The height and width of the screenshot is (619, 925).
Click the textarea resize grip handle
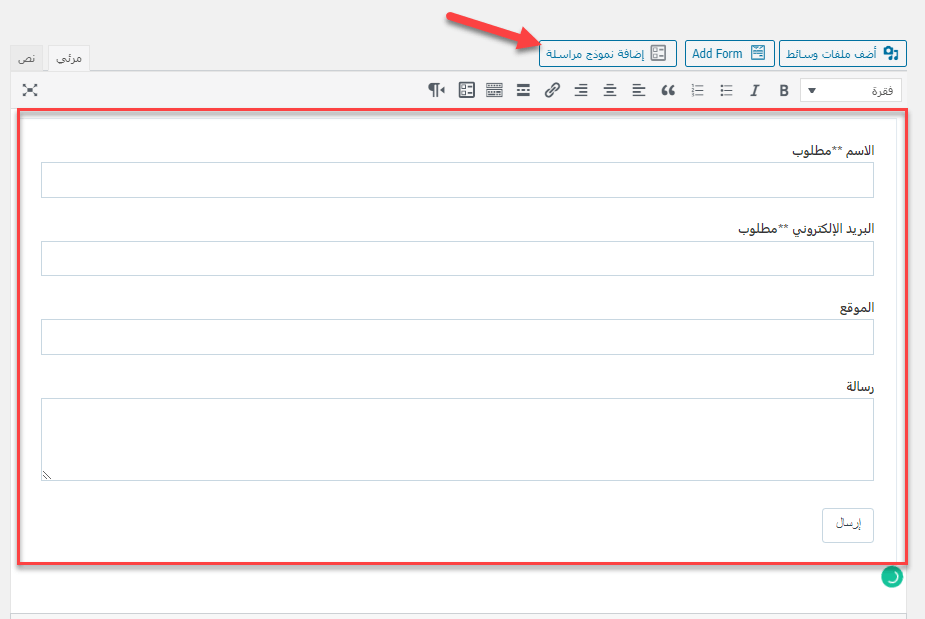[47, 475]
